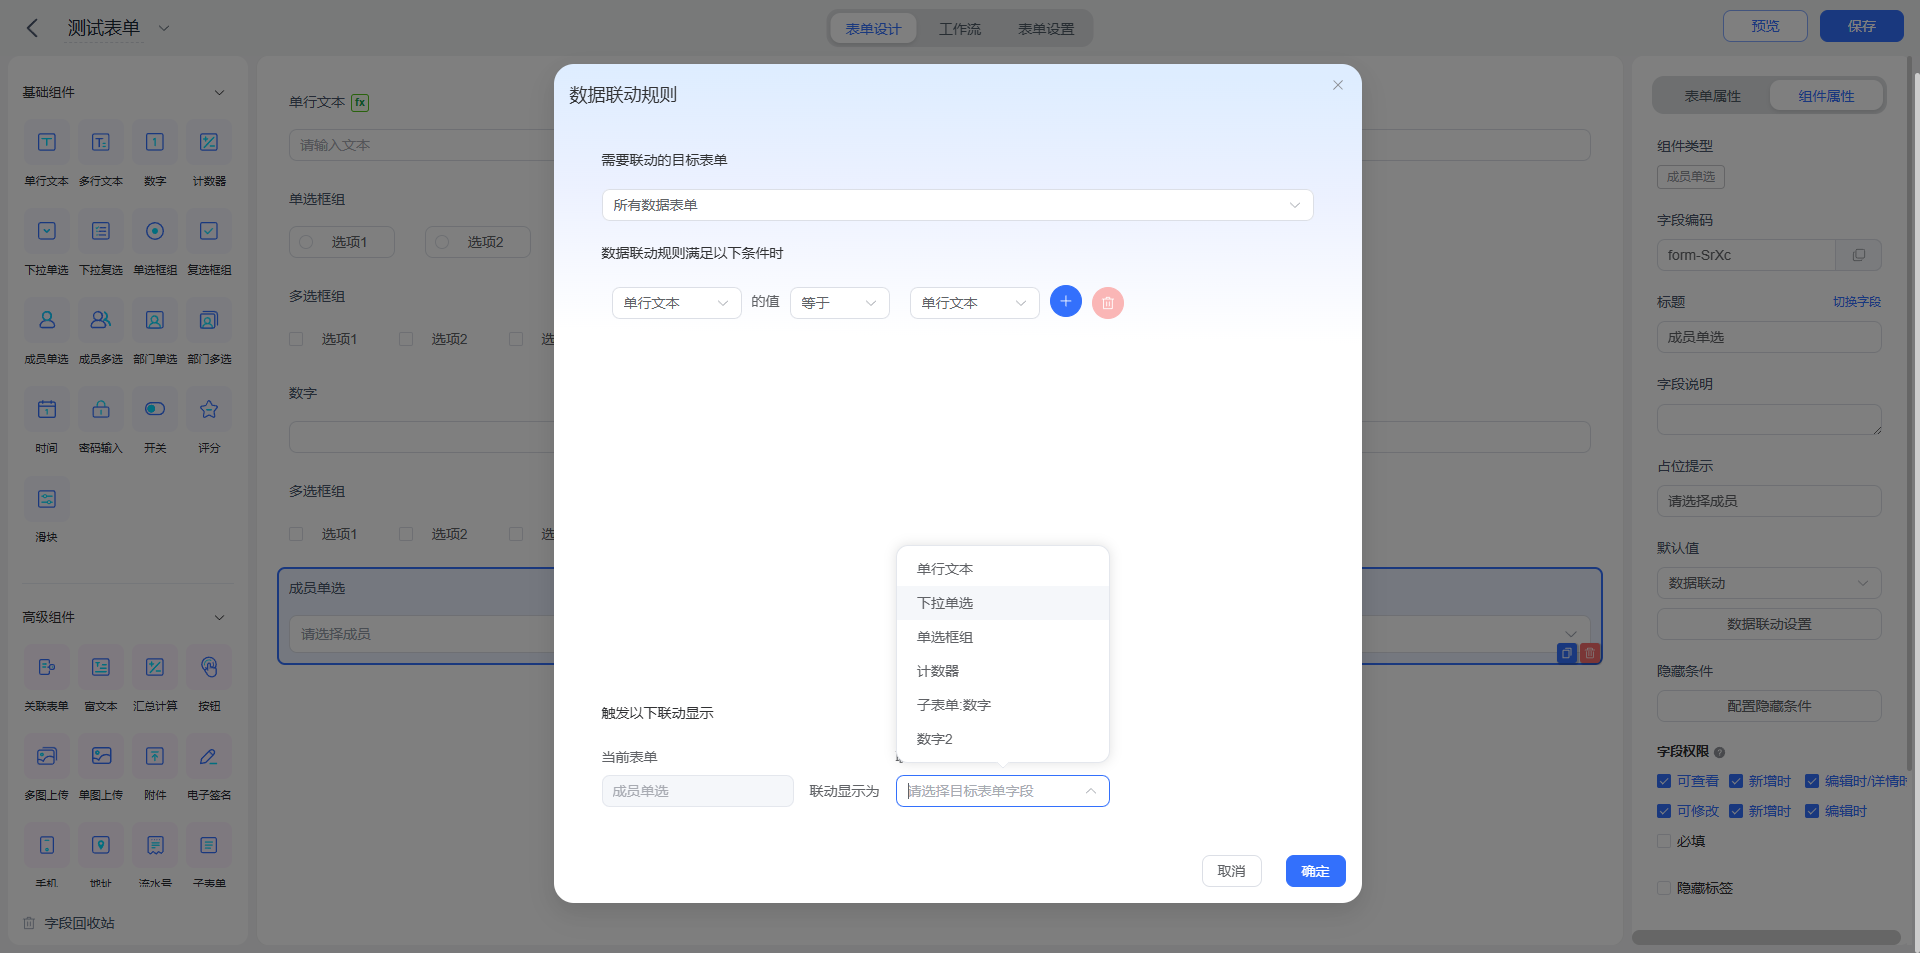
Task: Open the first 单行文本 condition field dropdown
Action: click(x=676, y=303)
